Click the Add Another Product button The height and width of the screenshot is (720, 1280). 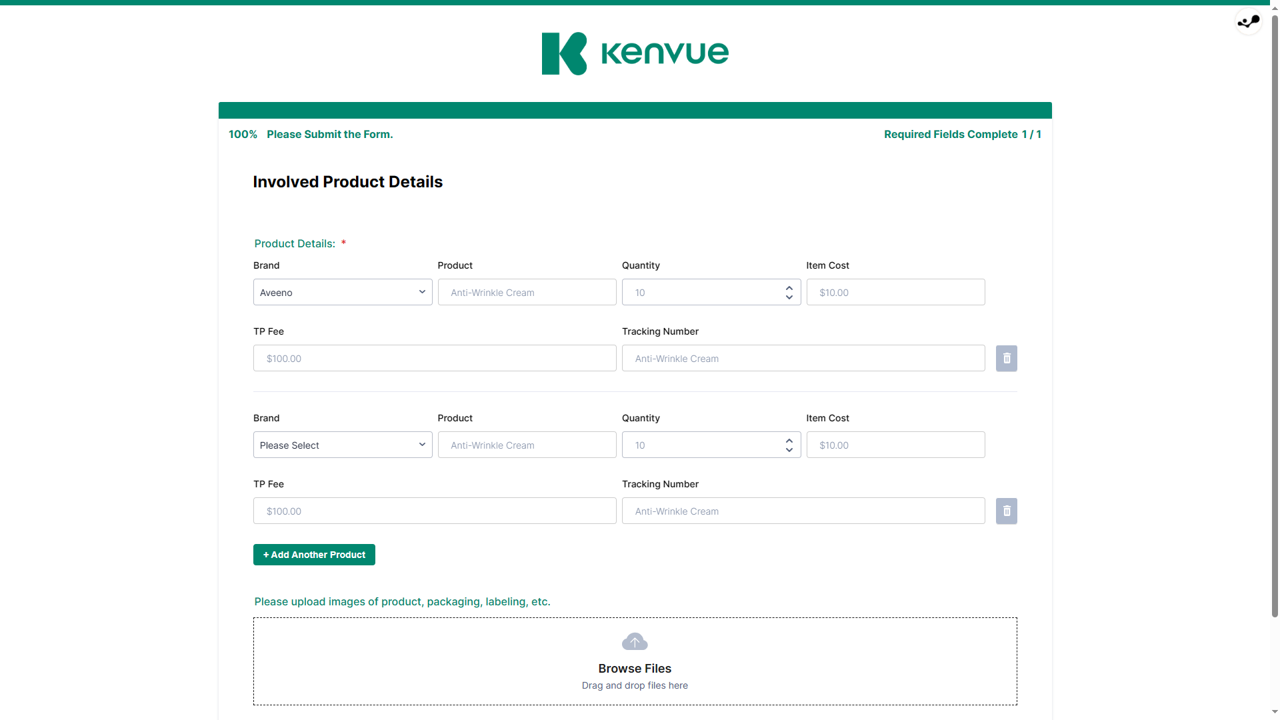coord(313,554)
